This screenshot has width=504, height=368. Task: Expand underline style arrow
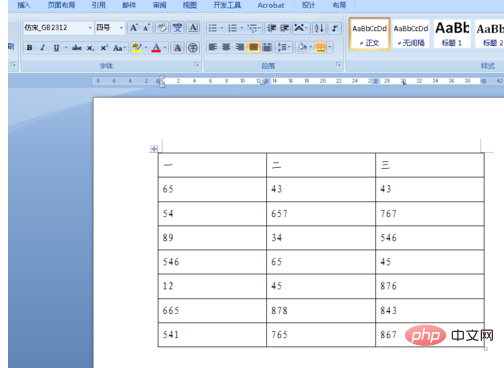click(x=66, y=48)
